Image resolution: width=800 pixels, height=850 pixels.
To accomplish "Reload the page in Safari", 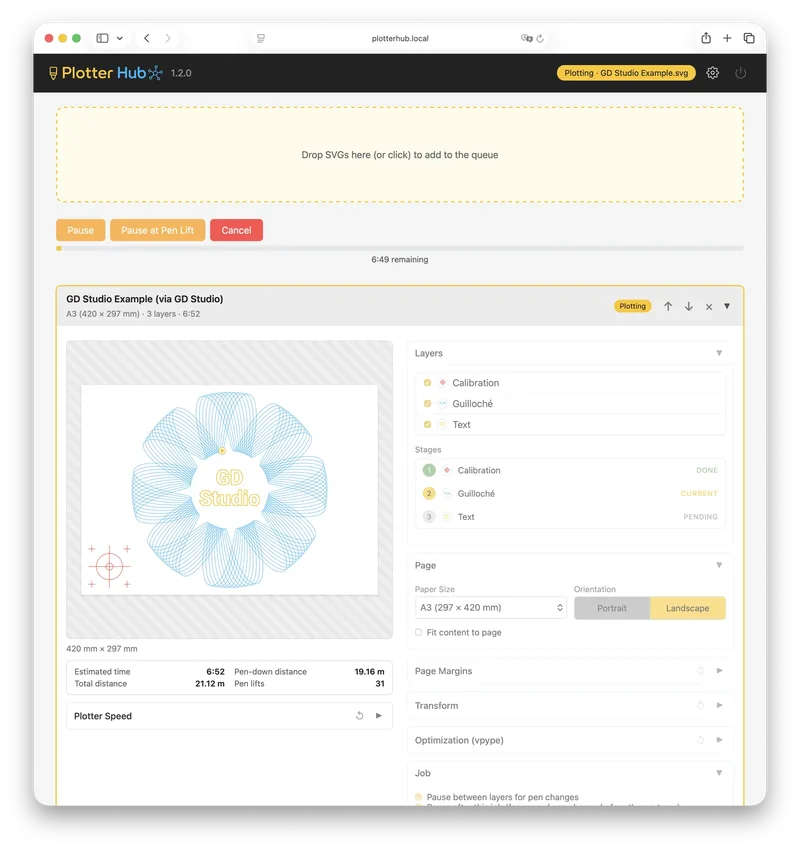I will [x=540, y=38].
